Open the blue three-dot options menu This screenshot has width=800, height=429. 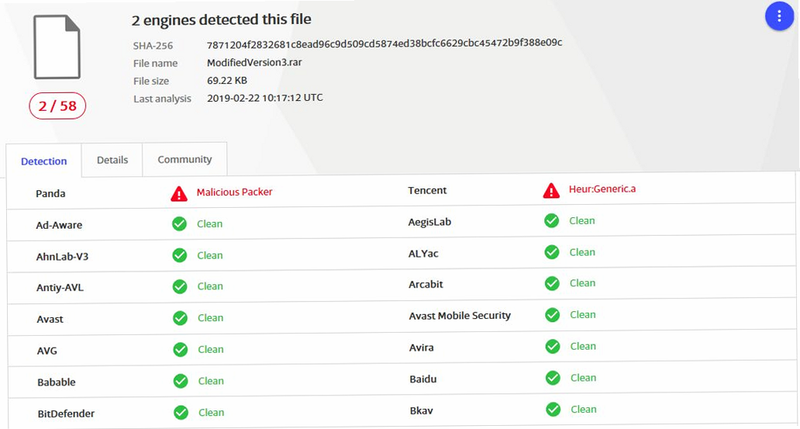[x=779, y=16]
